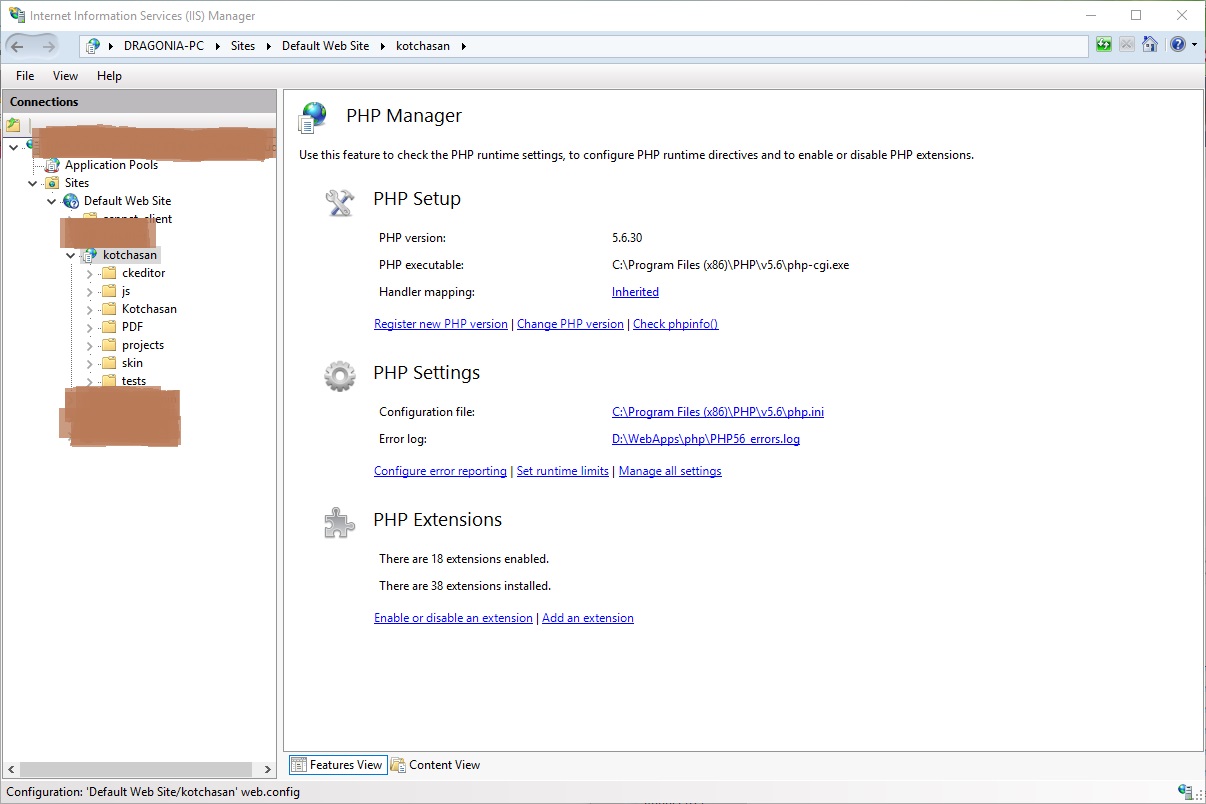Collapse the Default Web Site node
The height and width of the screenshot is (804, 1206).
52,201
